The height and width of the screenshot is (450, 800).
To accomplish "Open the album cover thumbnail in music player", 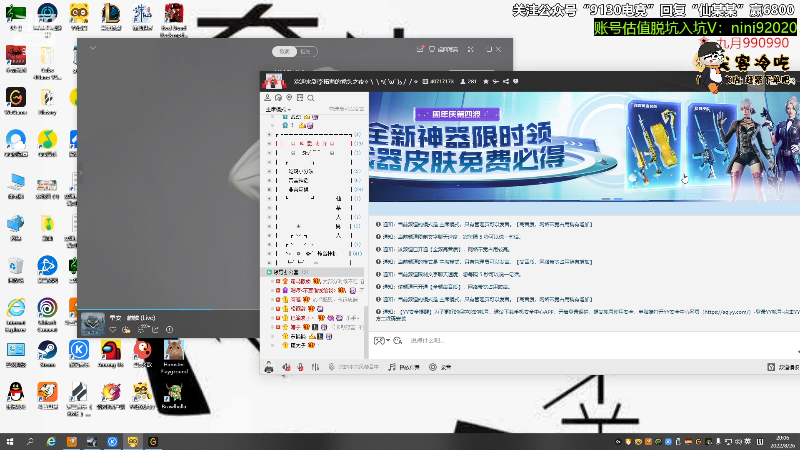I will (x=93, y=323).
